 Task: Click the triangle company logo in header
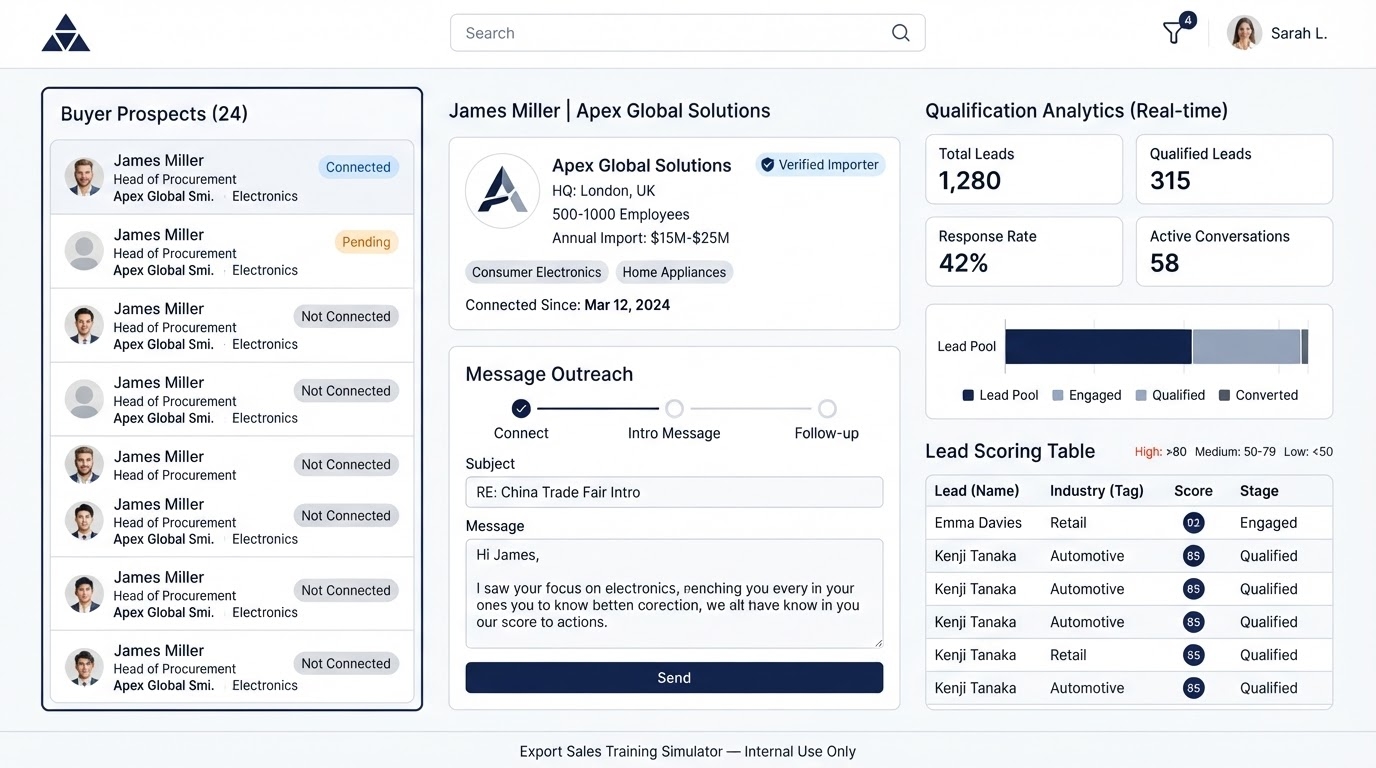pyautogui.click(x=66, y=33)
